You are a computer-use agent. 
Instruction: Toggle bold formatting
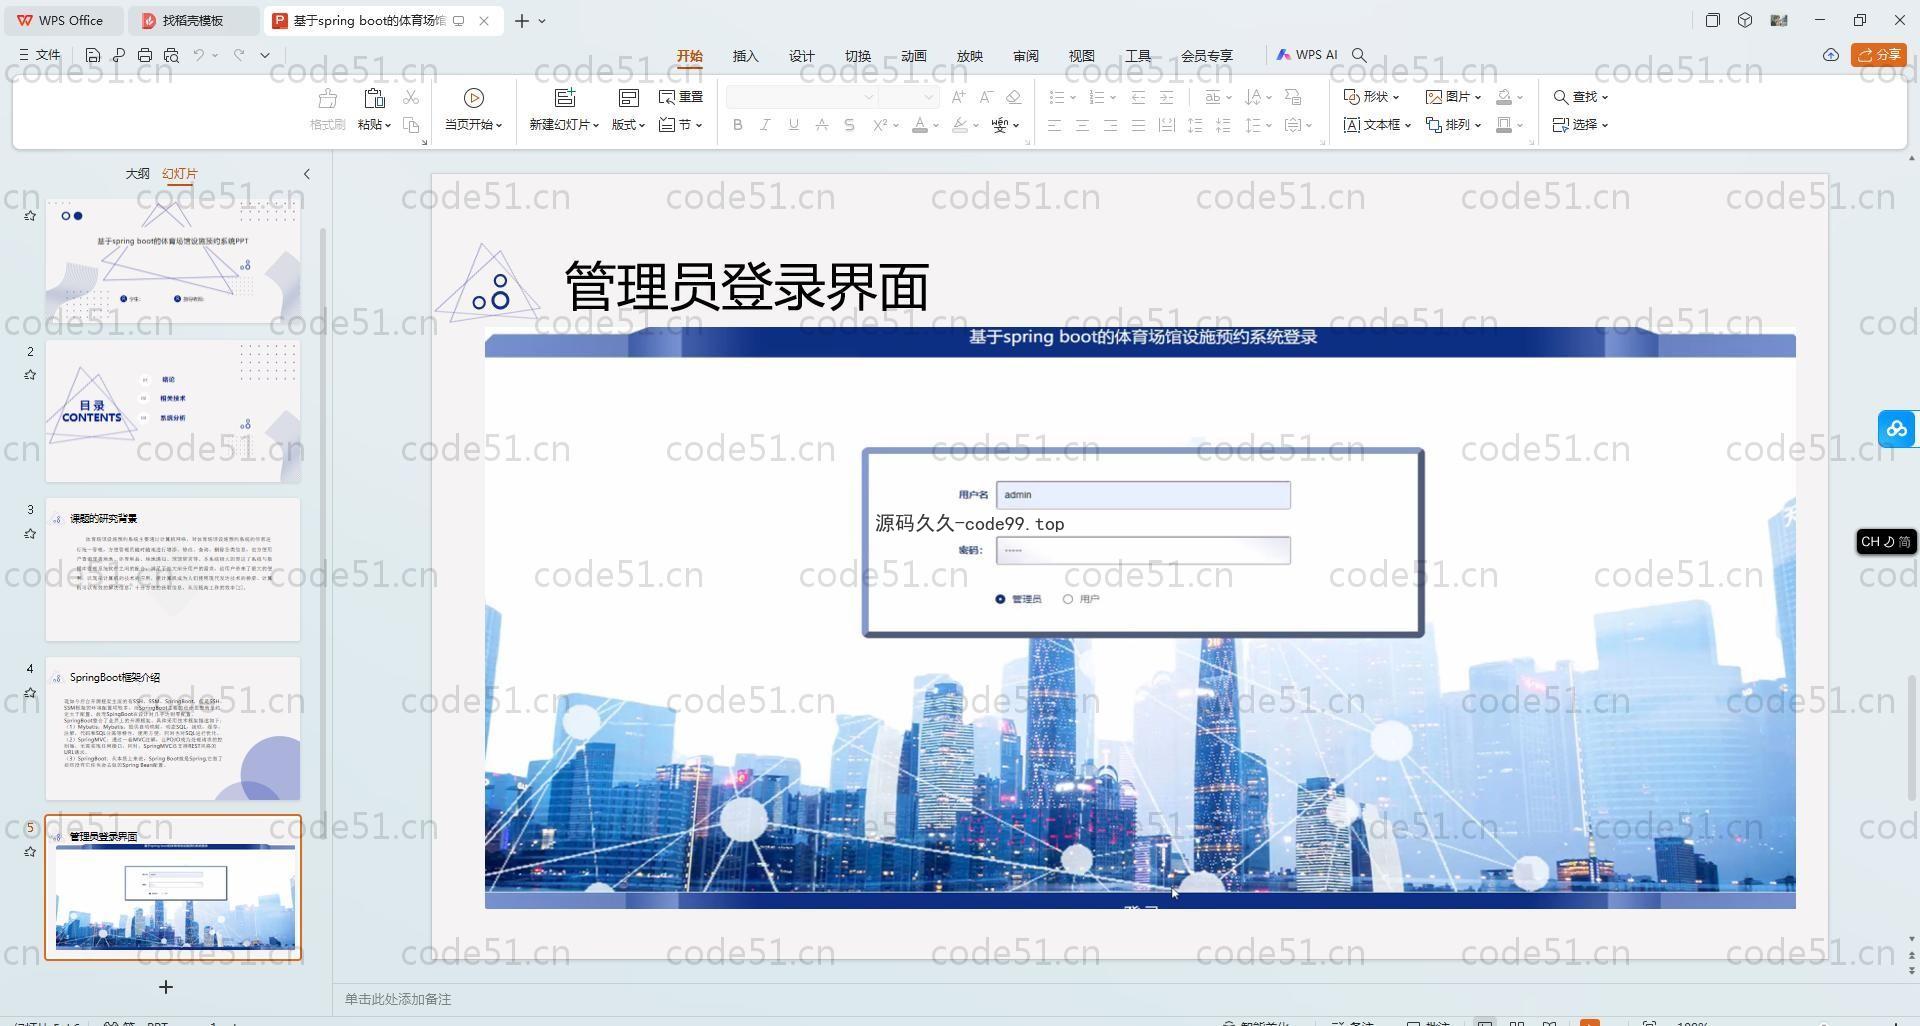[x=738, y=125]
